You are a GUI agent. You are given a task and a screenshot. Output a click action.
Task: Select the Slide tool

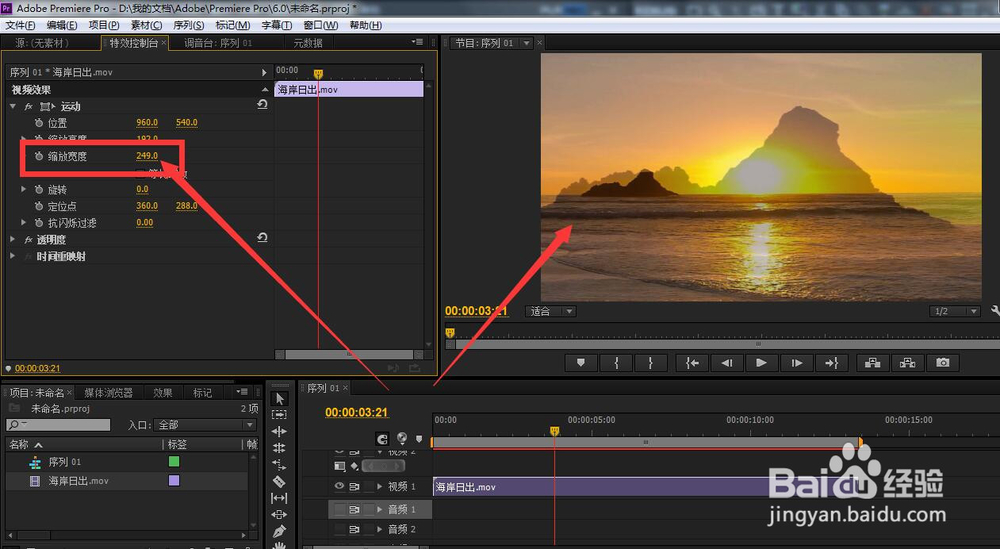pos(279,515)
